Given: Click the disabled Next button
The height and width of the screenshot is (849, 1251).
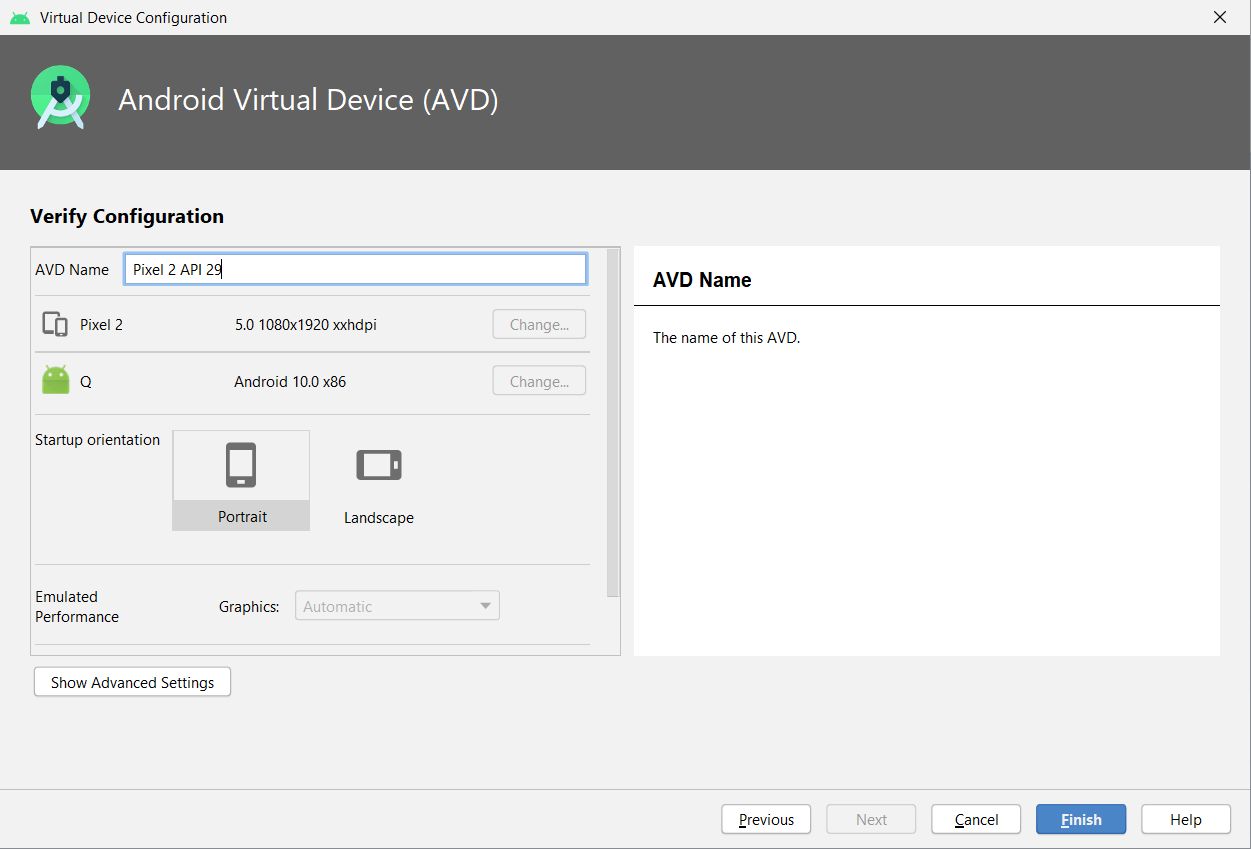Looking at the screenshot, I should [x=871, y=819].
